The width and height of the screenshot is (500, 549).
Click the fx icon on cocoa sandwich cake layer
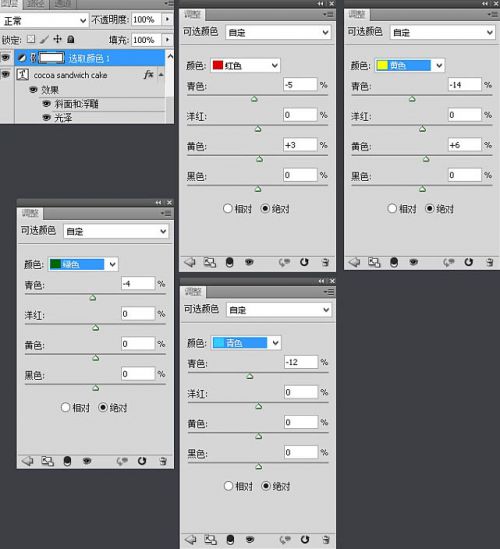click(x=149, y=75)
